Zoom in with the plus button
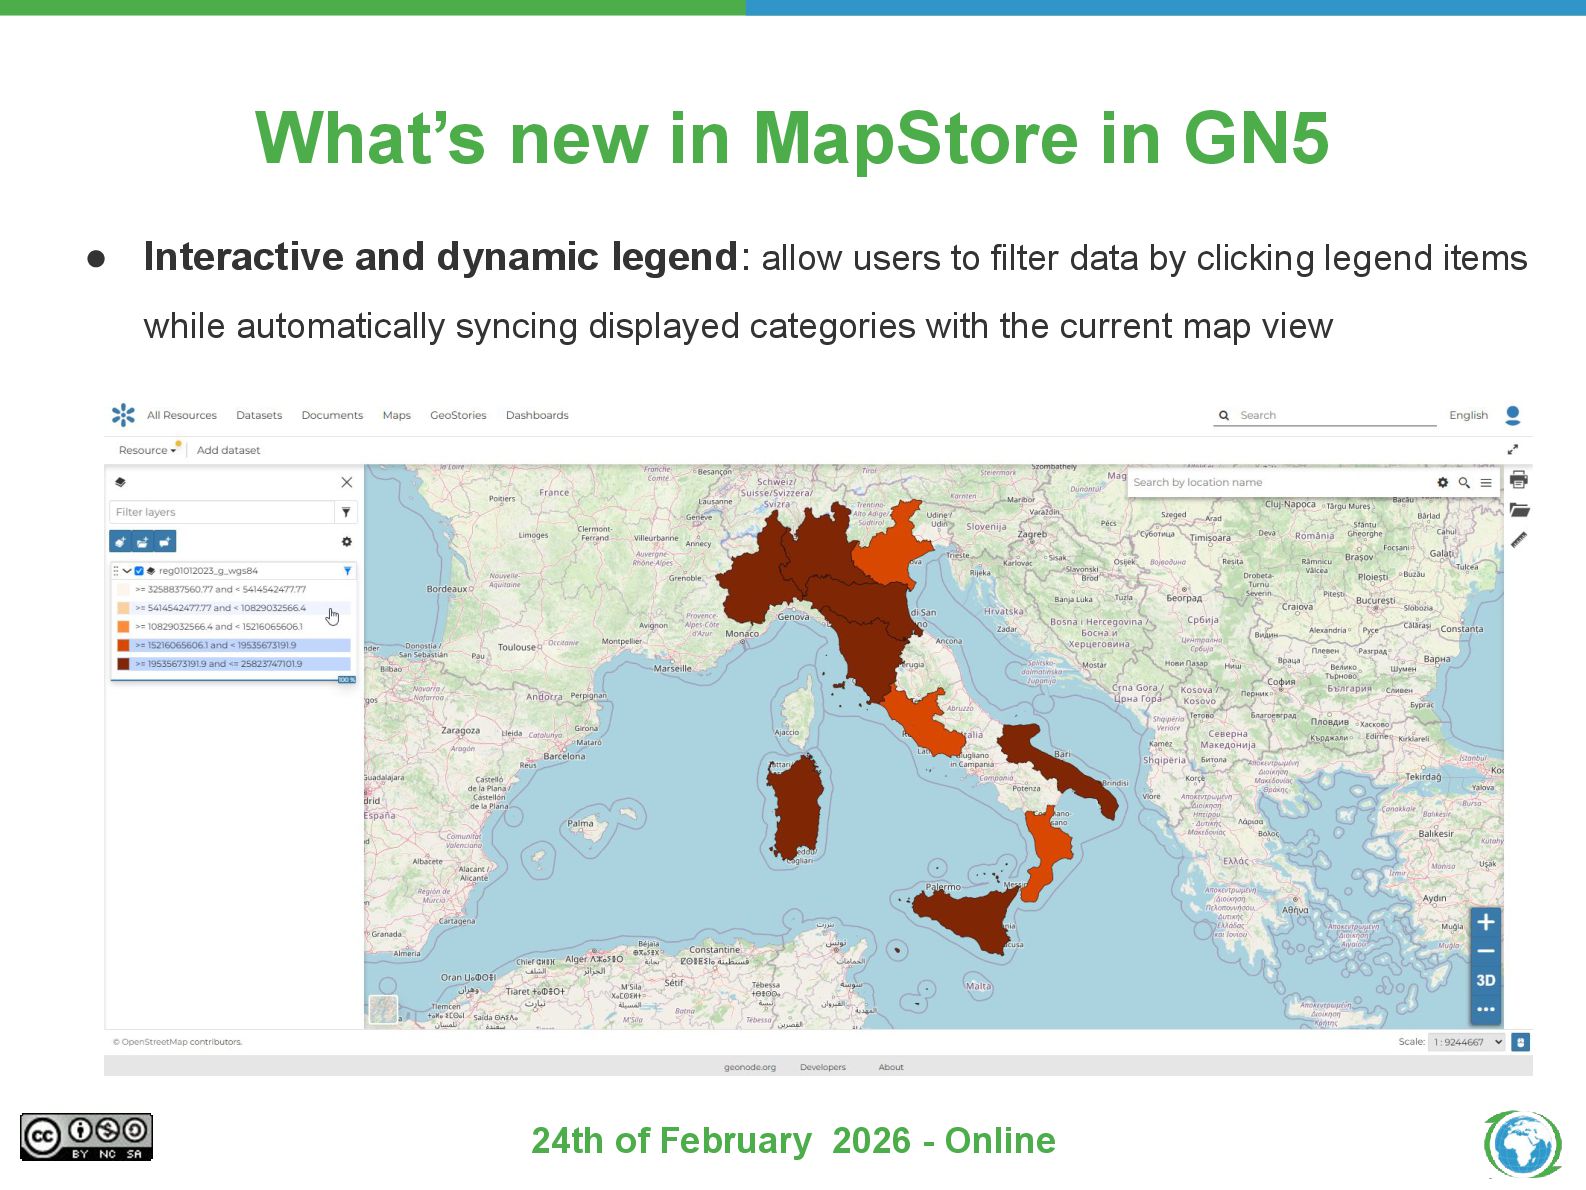Screen dimensions: 1586x1190 coord(1486,922)
